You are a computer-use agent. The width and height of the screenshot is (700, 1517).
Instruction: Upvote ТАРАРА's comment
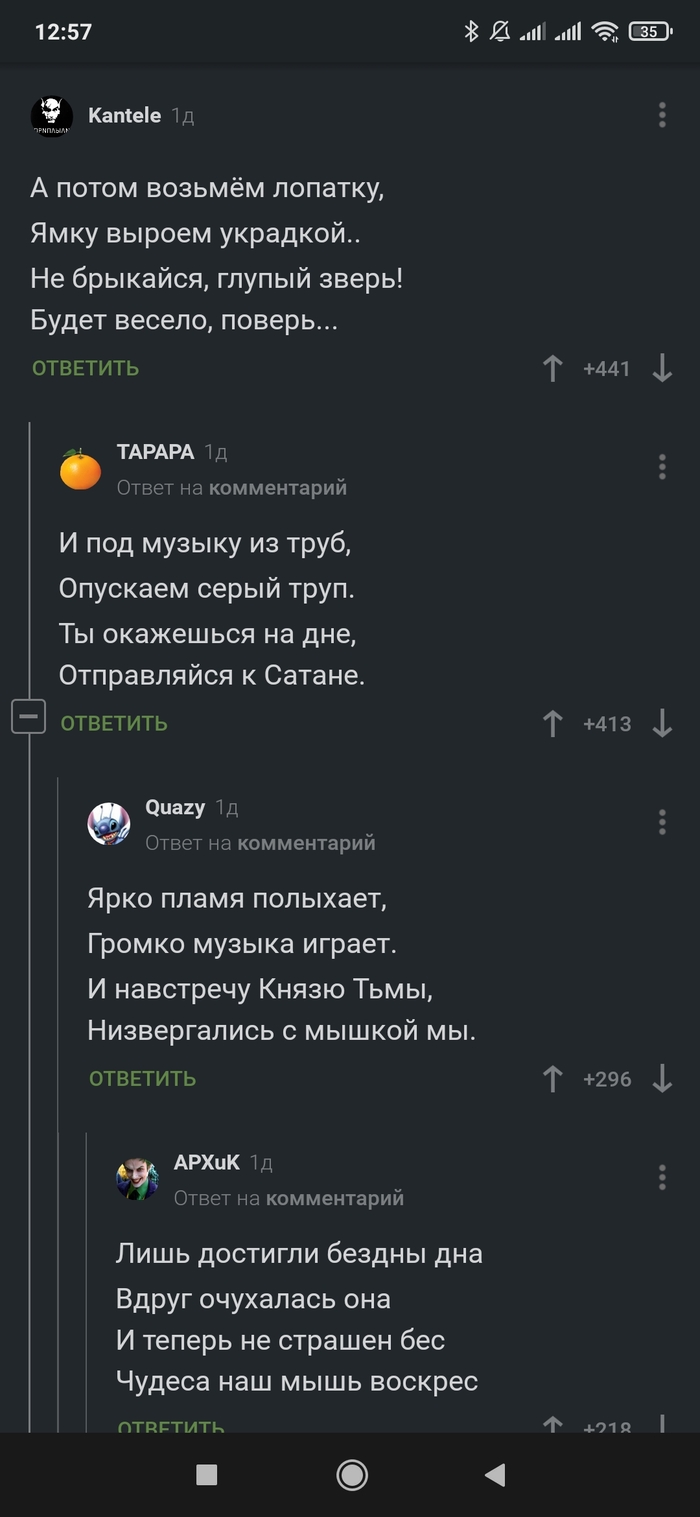(552, 723)
